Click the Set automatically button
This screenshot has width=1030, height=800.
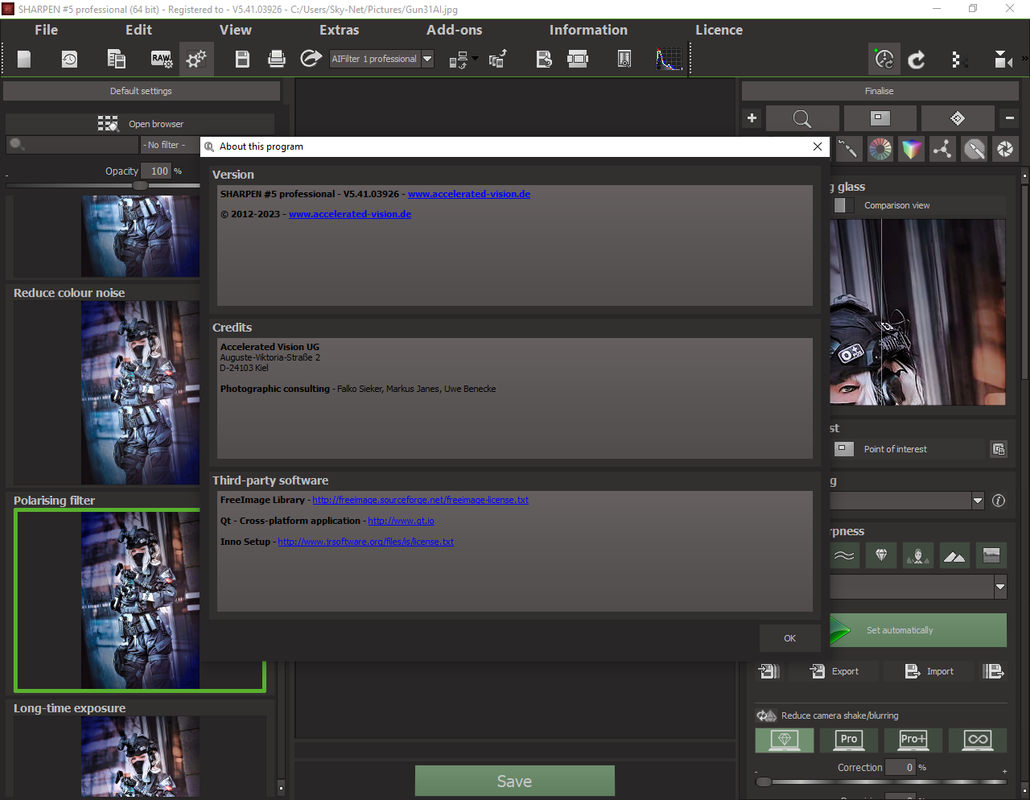[918, 630]
